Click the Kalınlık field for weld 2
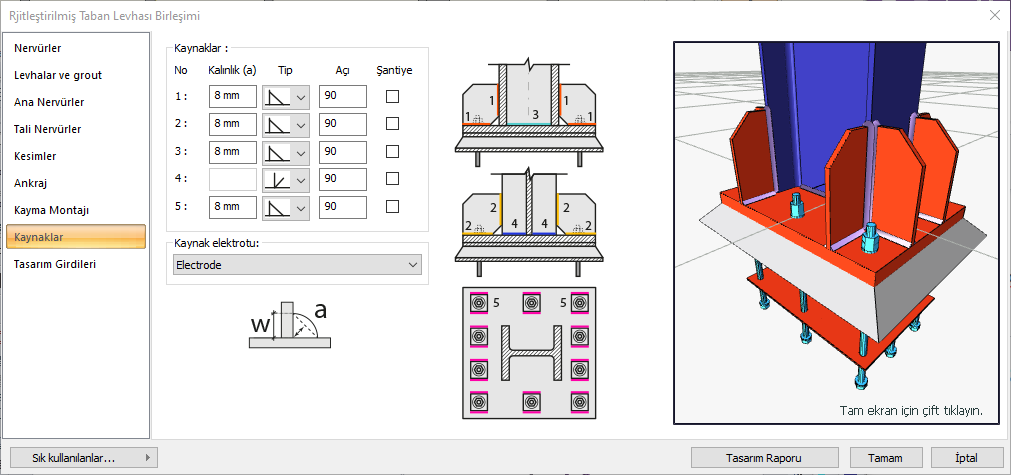The image size is (1011, 475). pyautogui.click(x=233, y=124)
